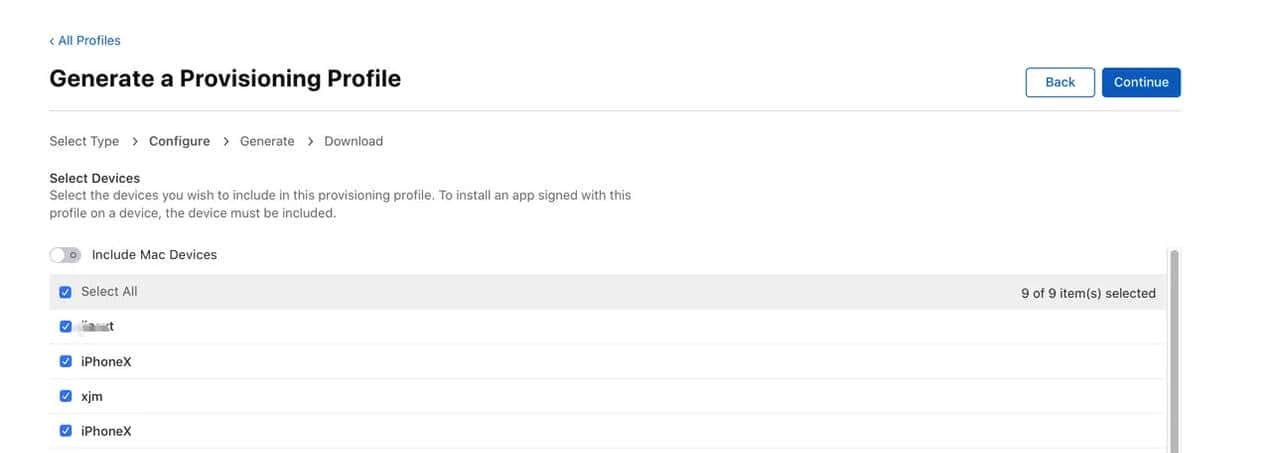
Task: Go to the Download step
Action: coord(353,141)
